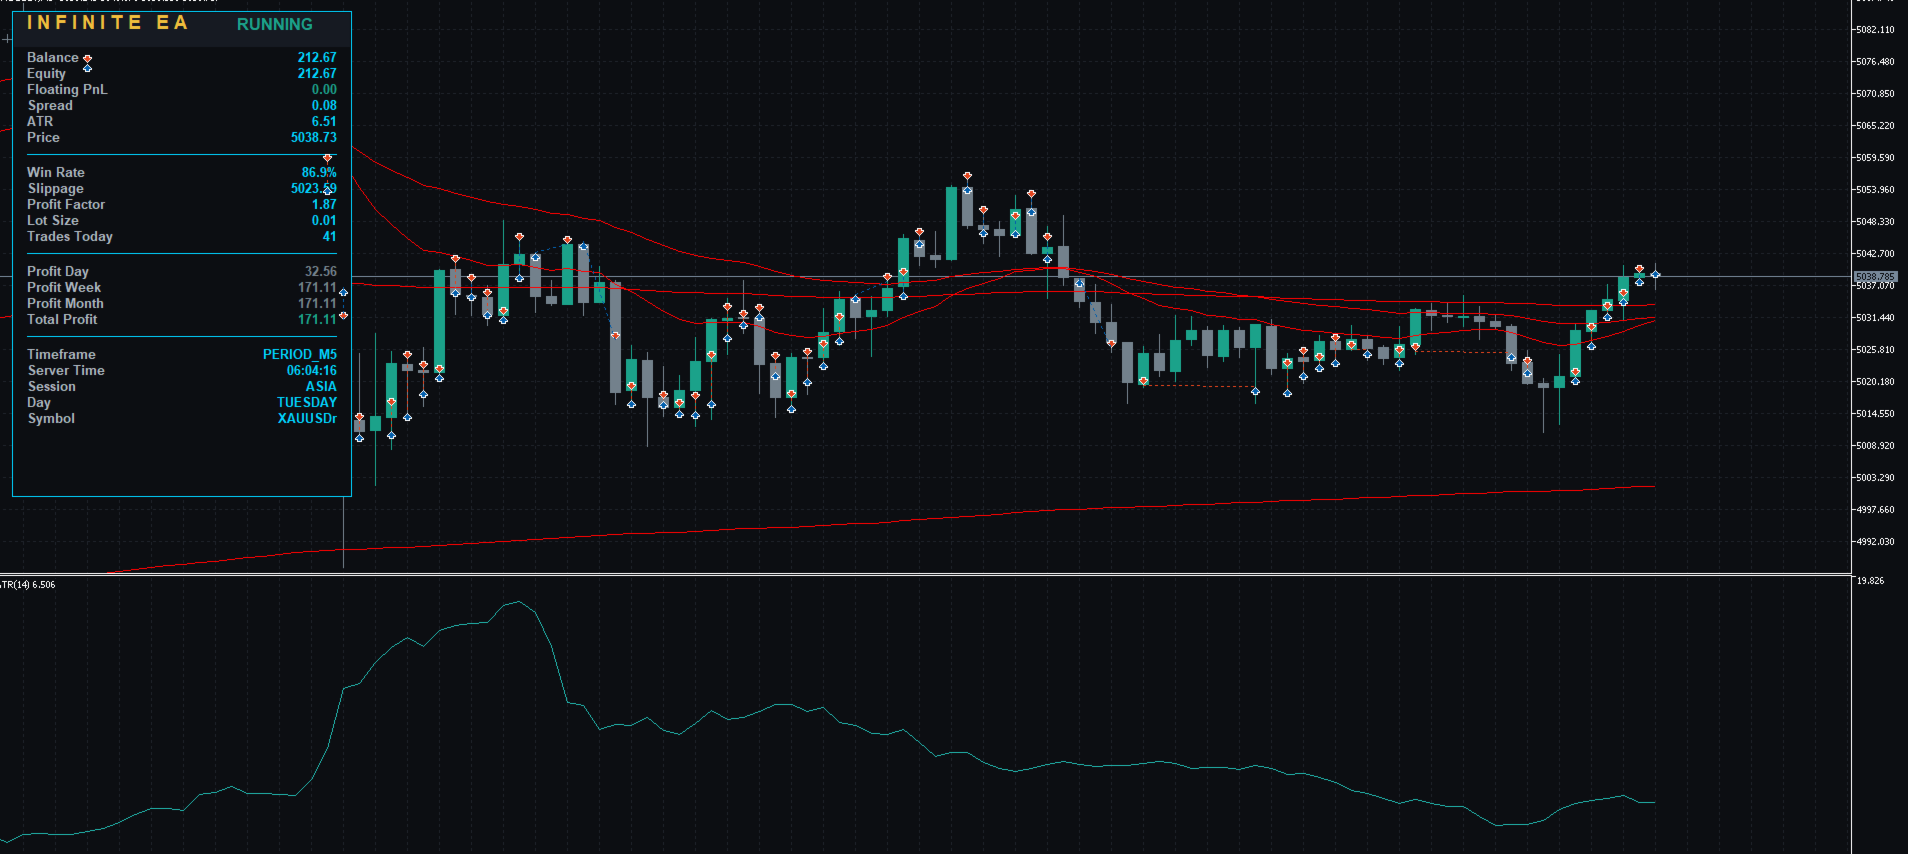The height and width of the screenshot is (854, 1908).
Task: Click the 5042.700 price axis label
Action: pyautogui.click(x=1875, y=254)
